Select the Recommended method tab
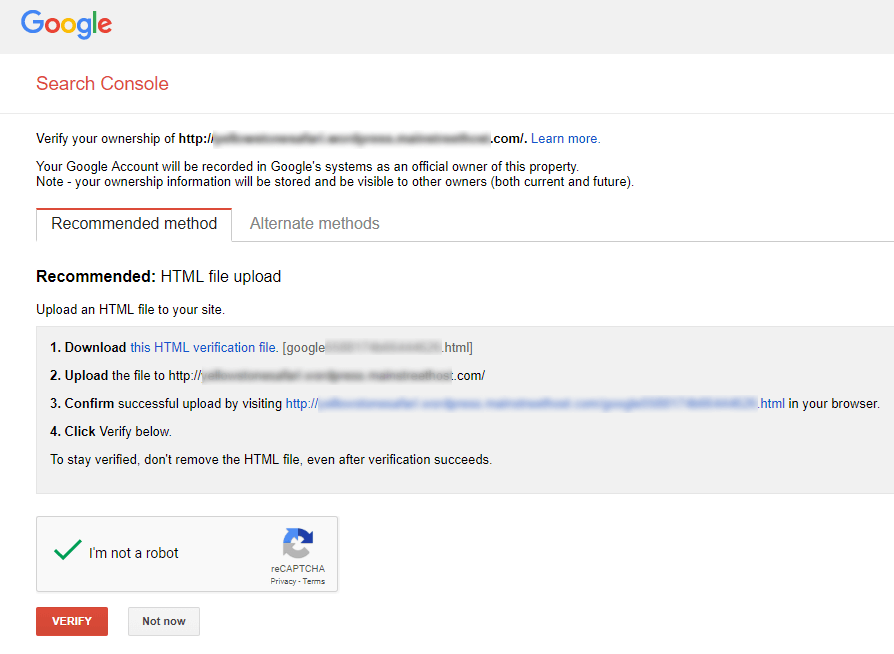The width and height of the screenshot is (894, 654). (133, 224)
